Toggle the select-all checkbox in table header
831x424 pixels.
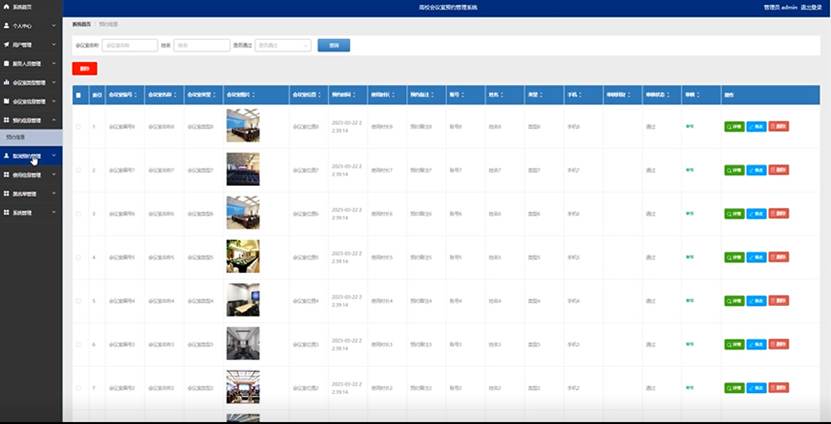coord(78,95)
